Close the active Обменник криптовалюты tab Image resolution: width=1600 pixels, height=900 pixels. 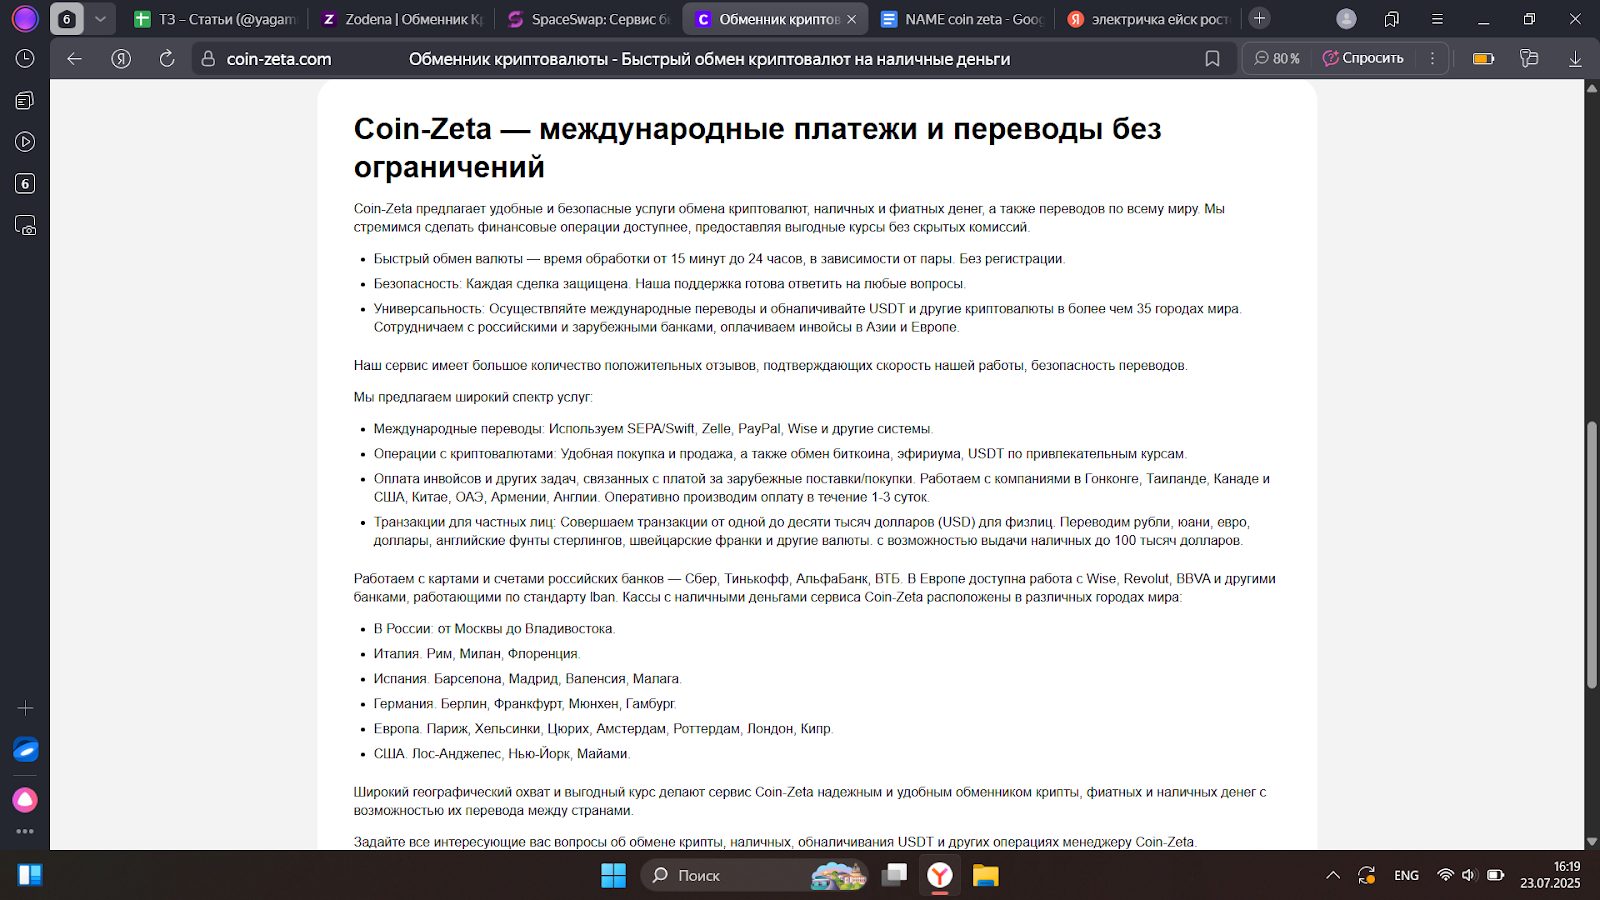852,19
